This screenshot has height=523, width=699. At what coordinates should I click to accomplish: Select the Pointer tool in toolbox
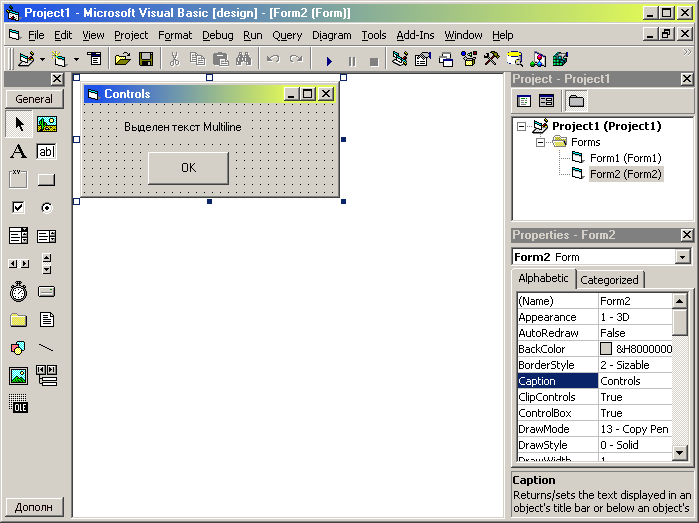coord(18,124)
